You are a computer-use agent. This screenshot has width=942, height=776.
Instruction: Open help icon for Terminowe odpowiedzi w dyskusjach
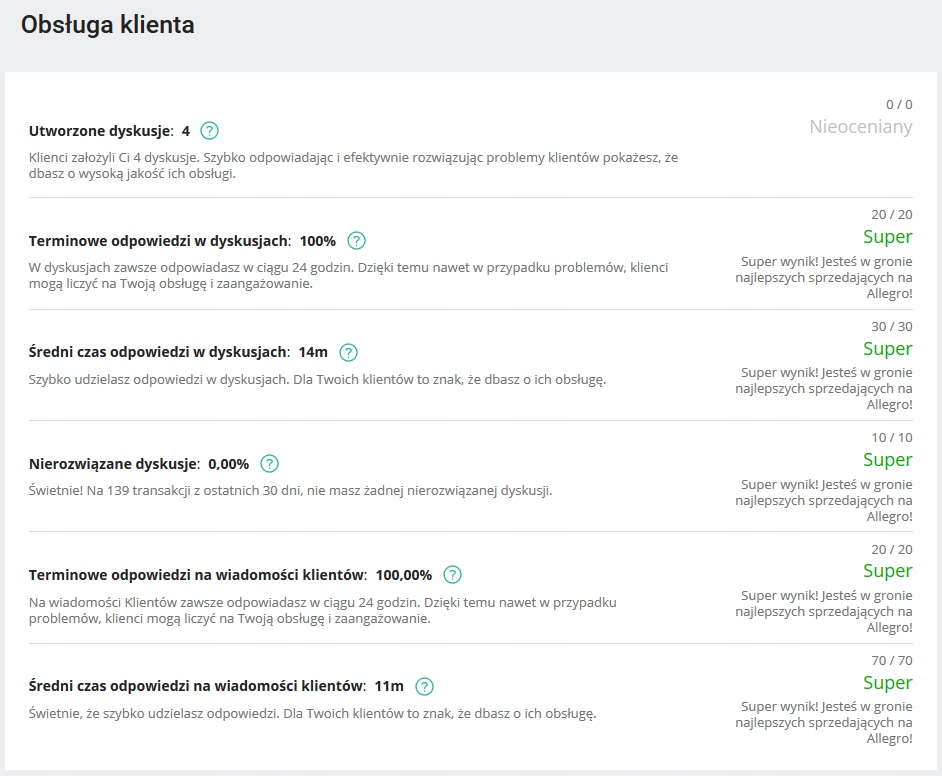click(356, 241)
